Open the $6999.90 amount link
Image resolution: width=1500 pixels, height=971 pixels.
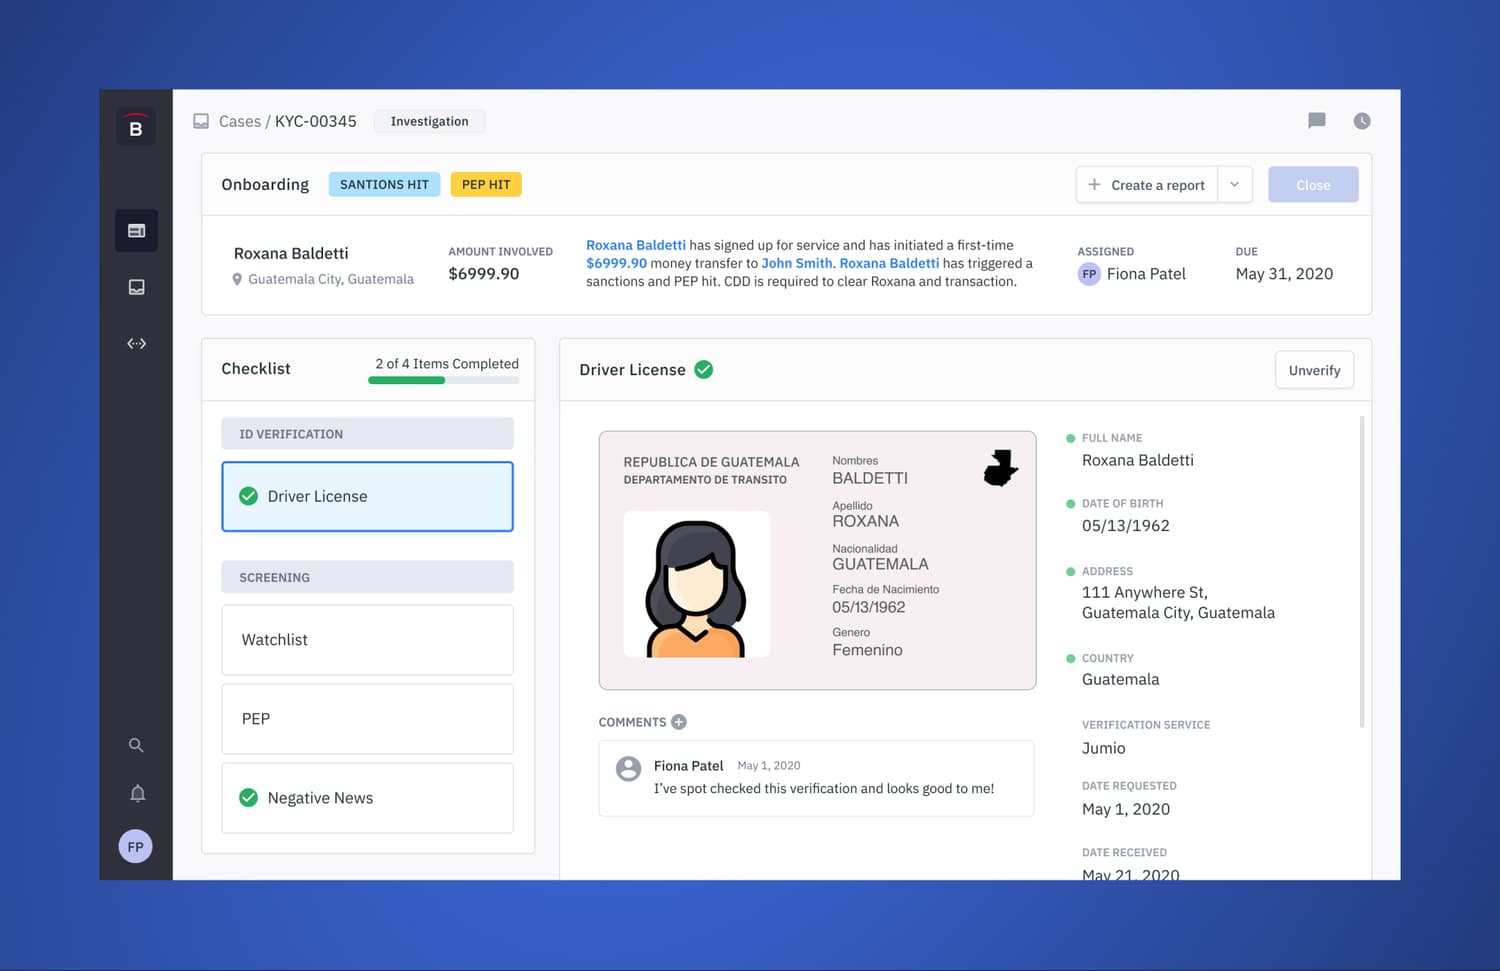pos(616,263)
